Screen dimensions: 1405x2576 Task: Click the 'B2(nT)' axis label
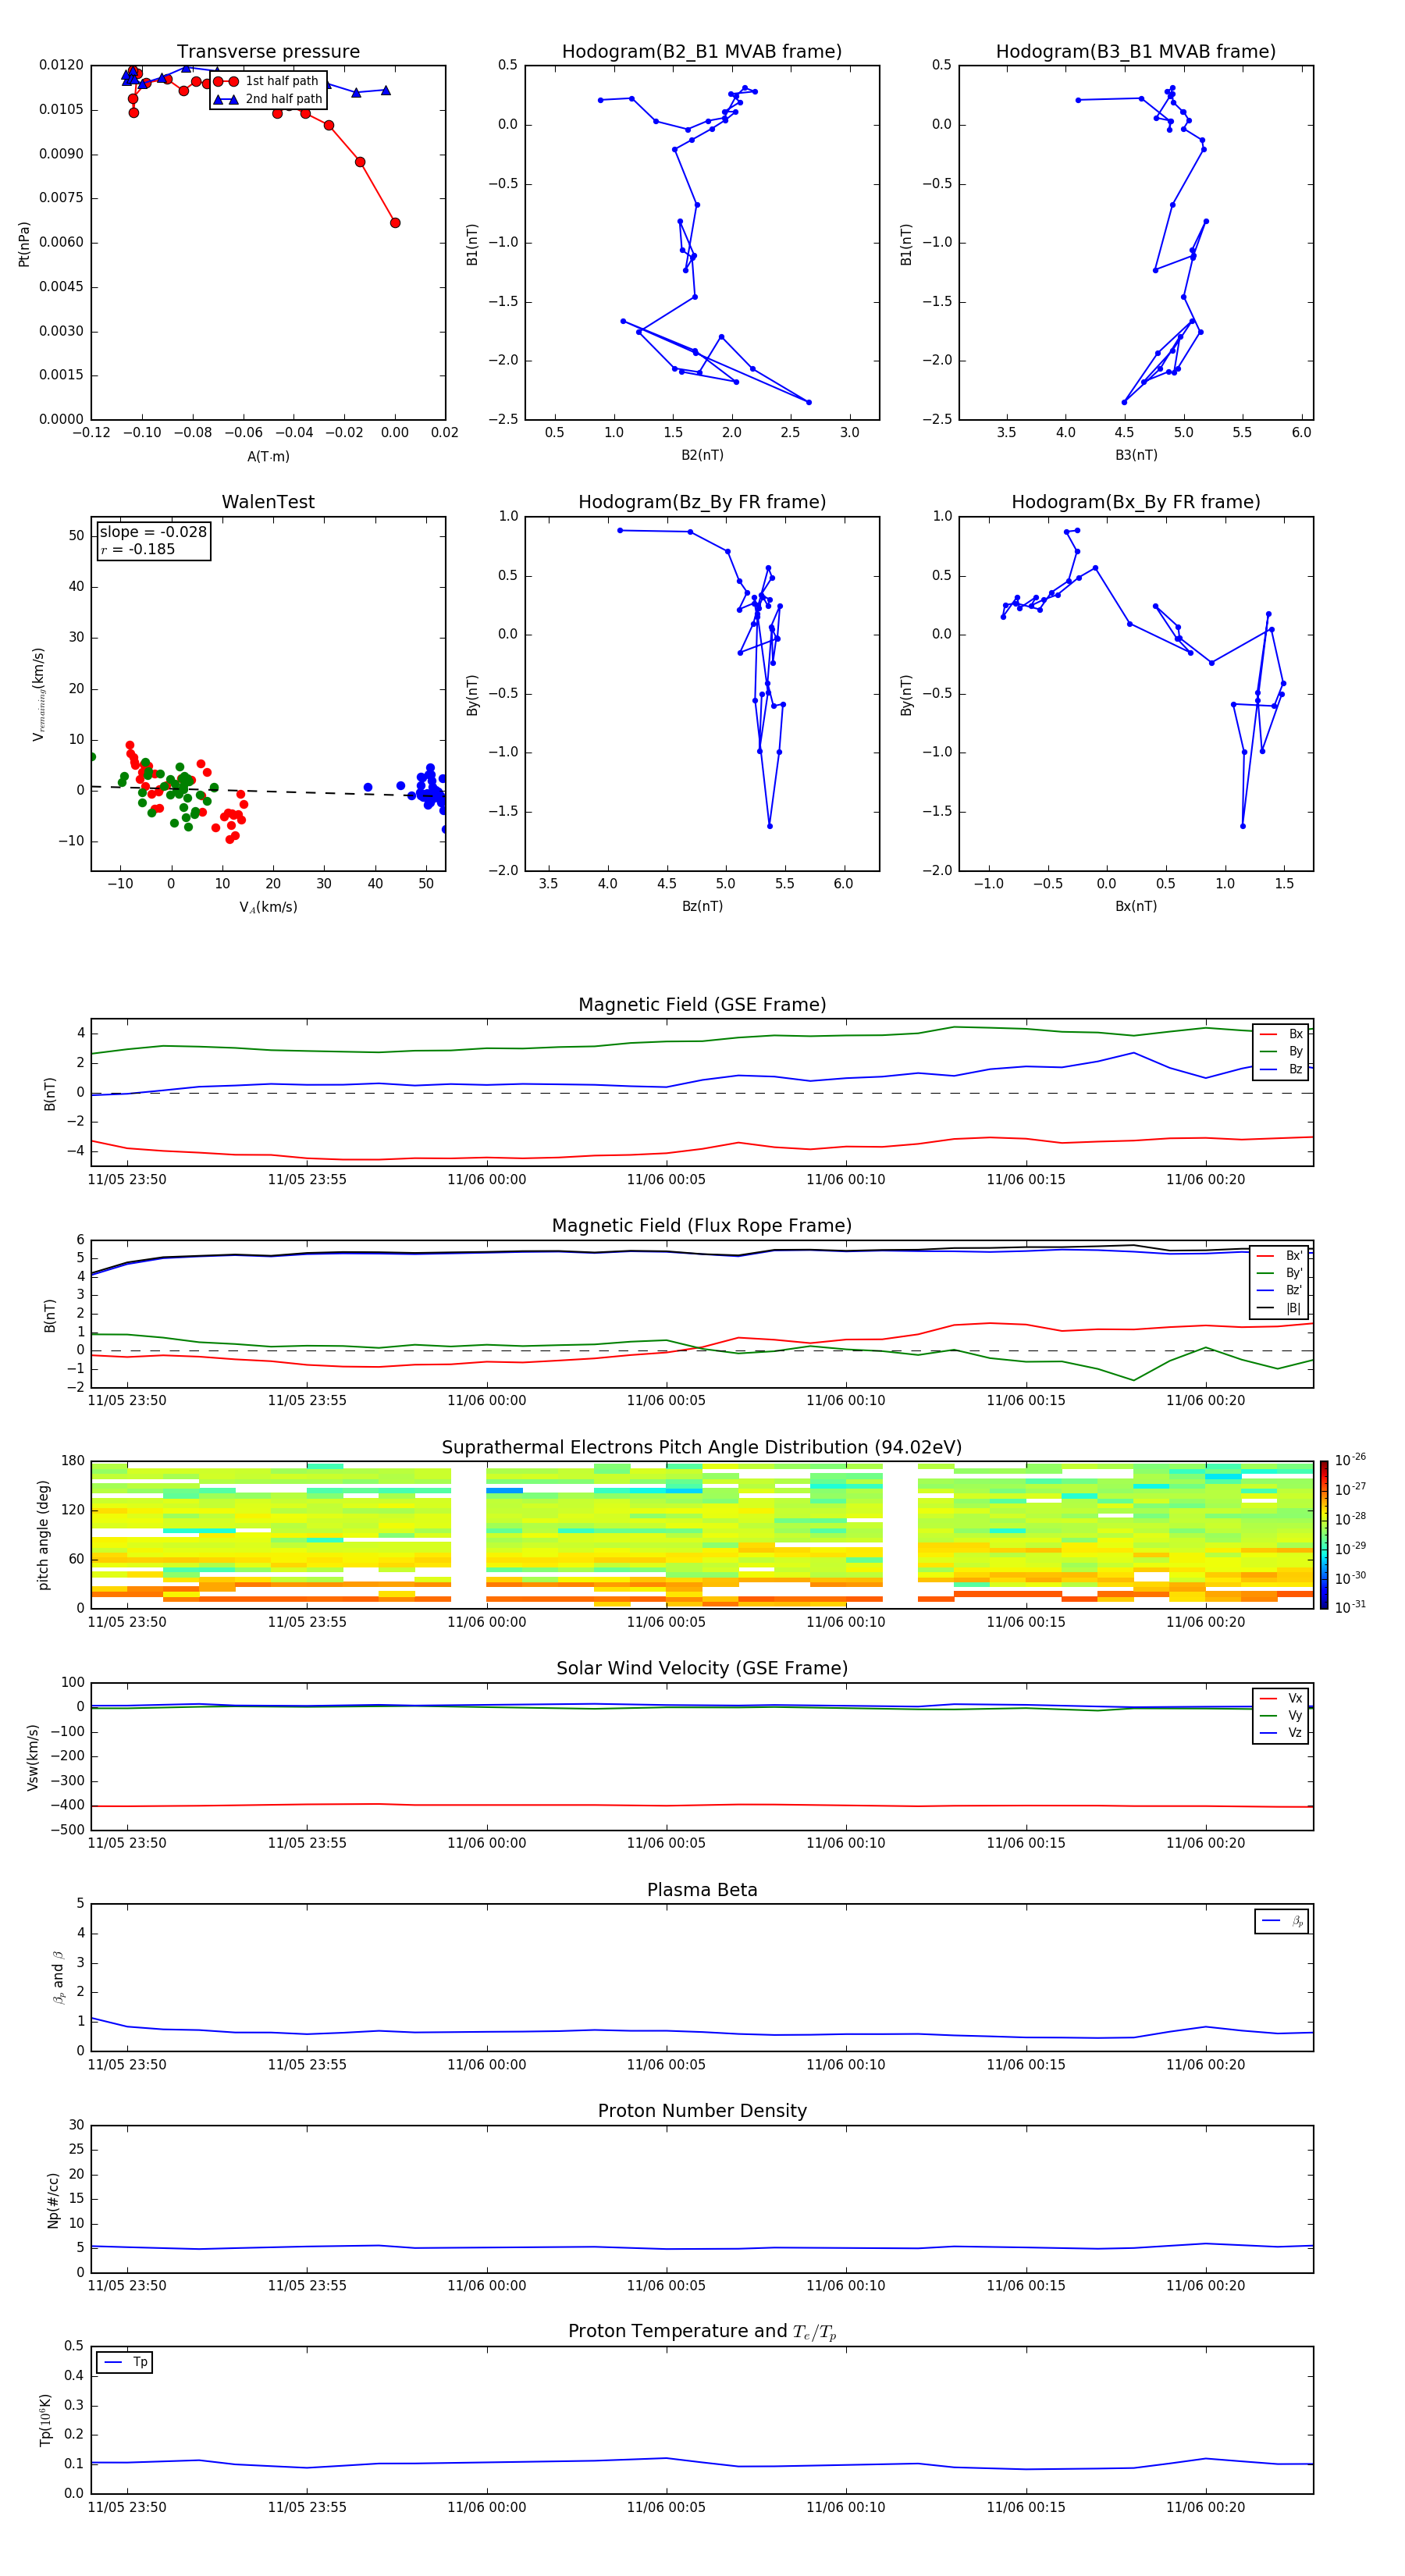702,455
